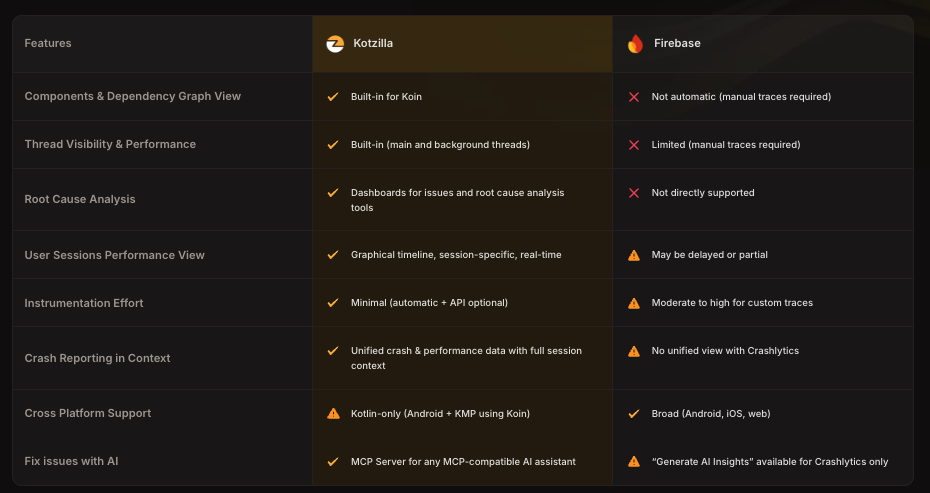Click red X beside Not directly supported

pos(634,193)
